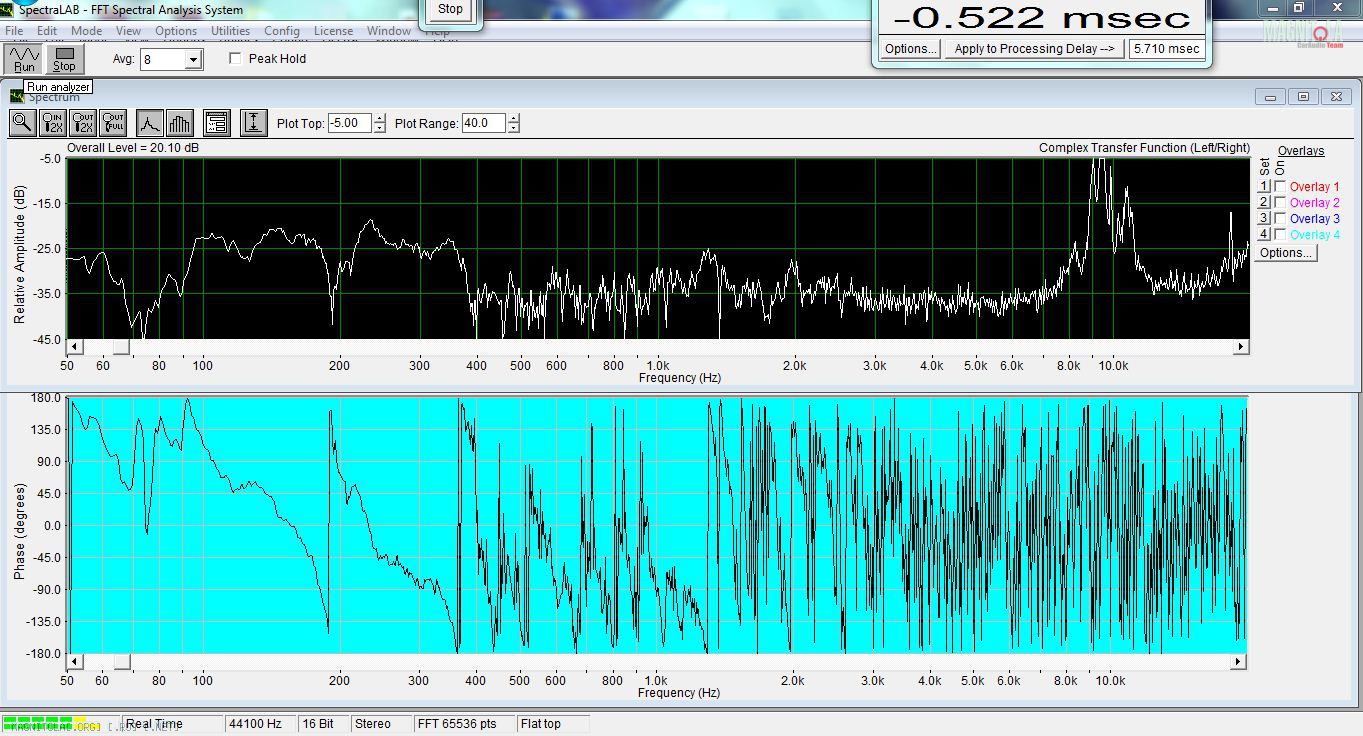The image size is (1363, 736).
Task: Open the Utilities menu
Action: click(230, 31)
